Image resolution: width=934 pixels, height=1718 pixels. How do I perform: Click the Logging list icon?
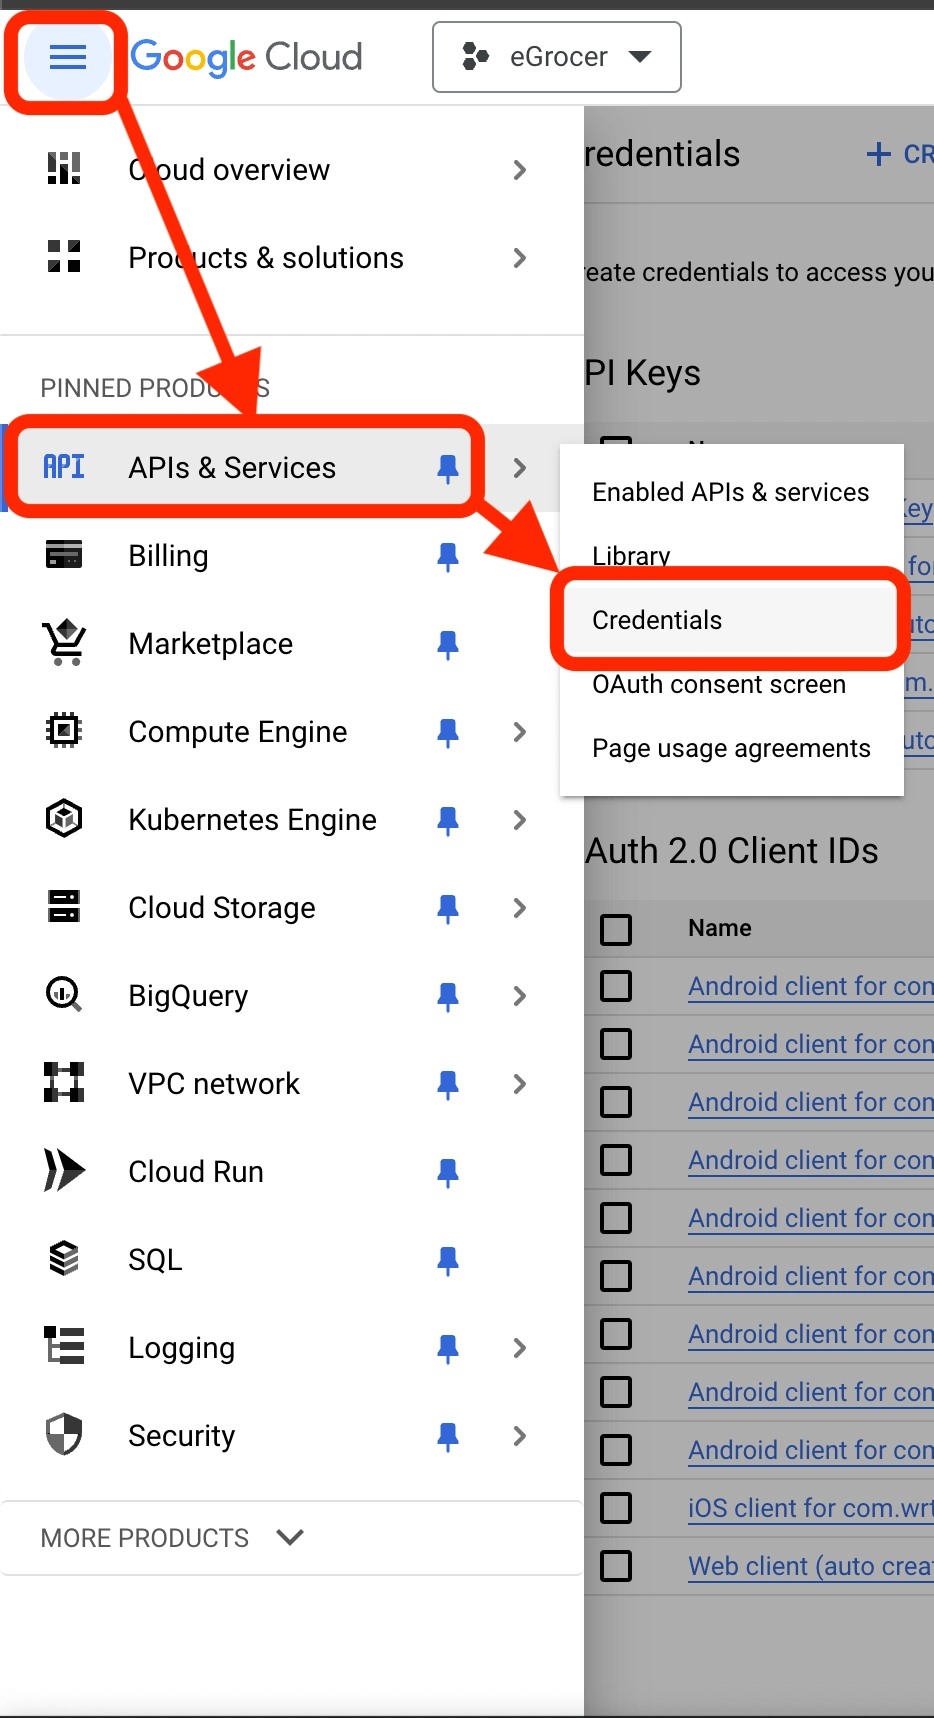point(64,1346)
